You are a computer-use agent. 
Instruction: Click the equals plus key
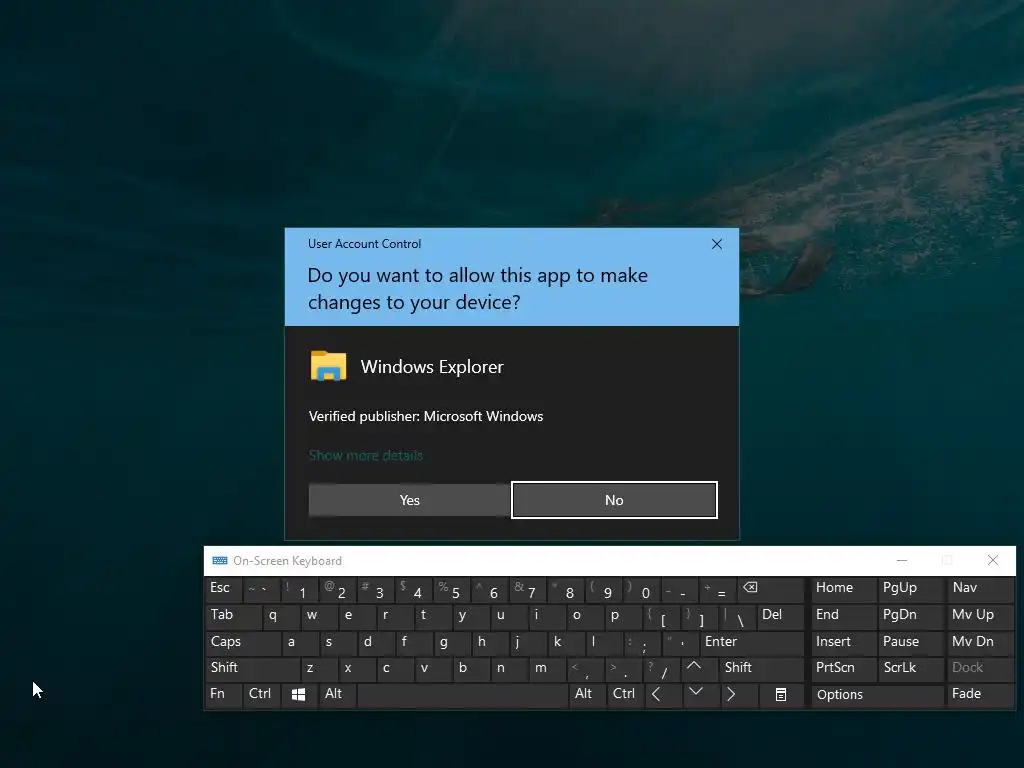(718, 589)
